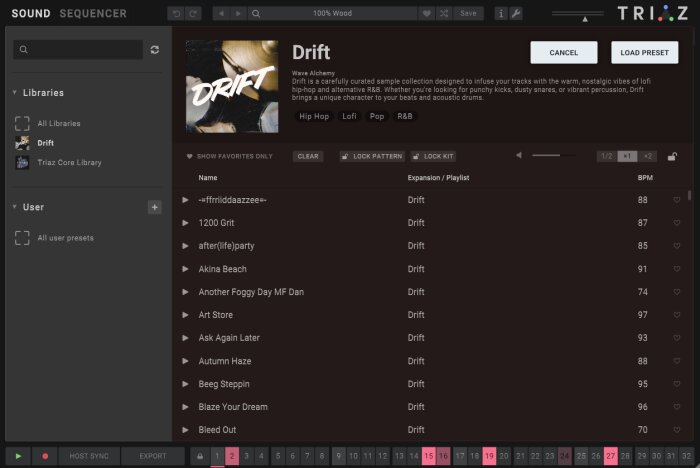Image resolution: width=700 pixels, height=468 pixels.
Task: Click the EXPORT button
Action: 153,456
